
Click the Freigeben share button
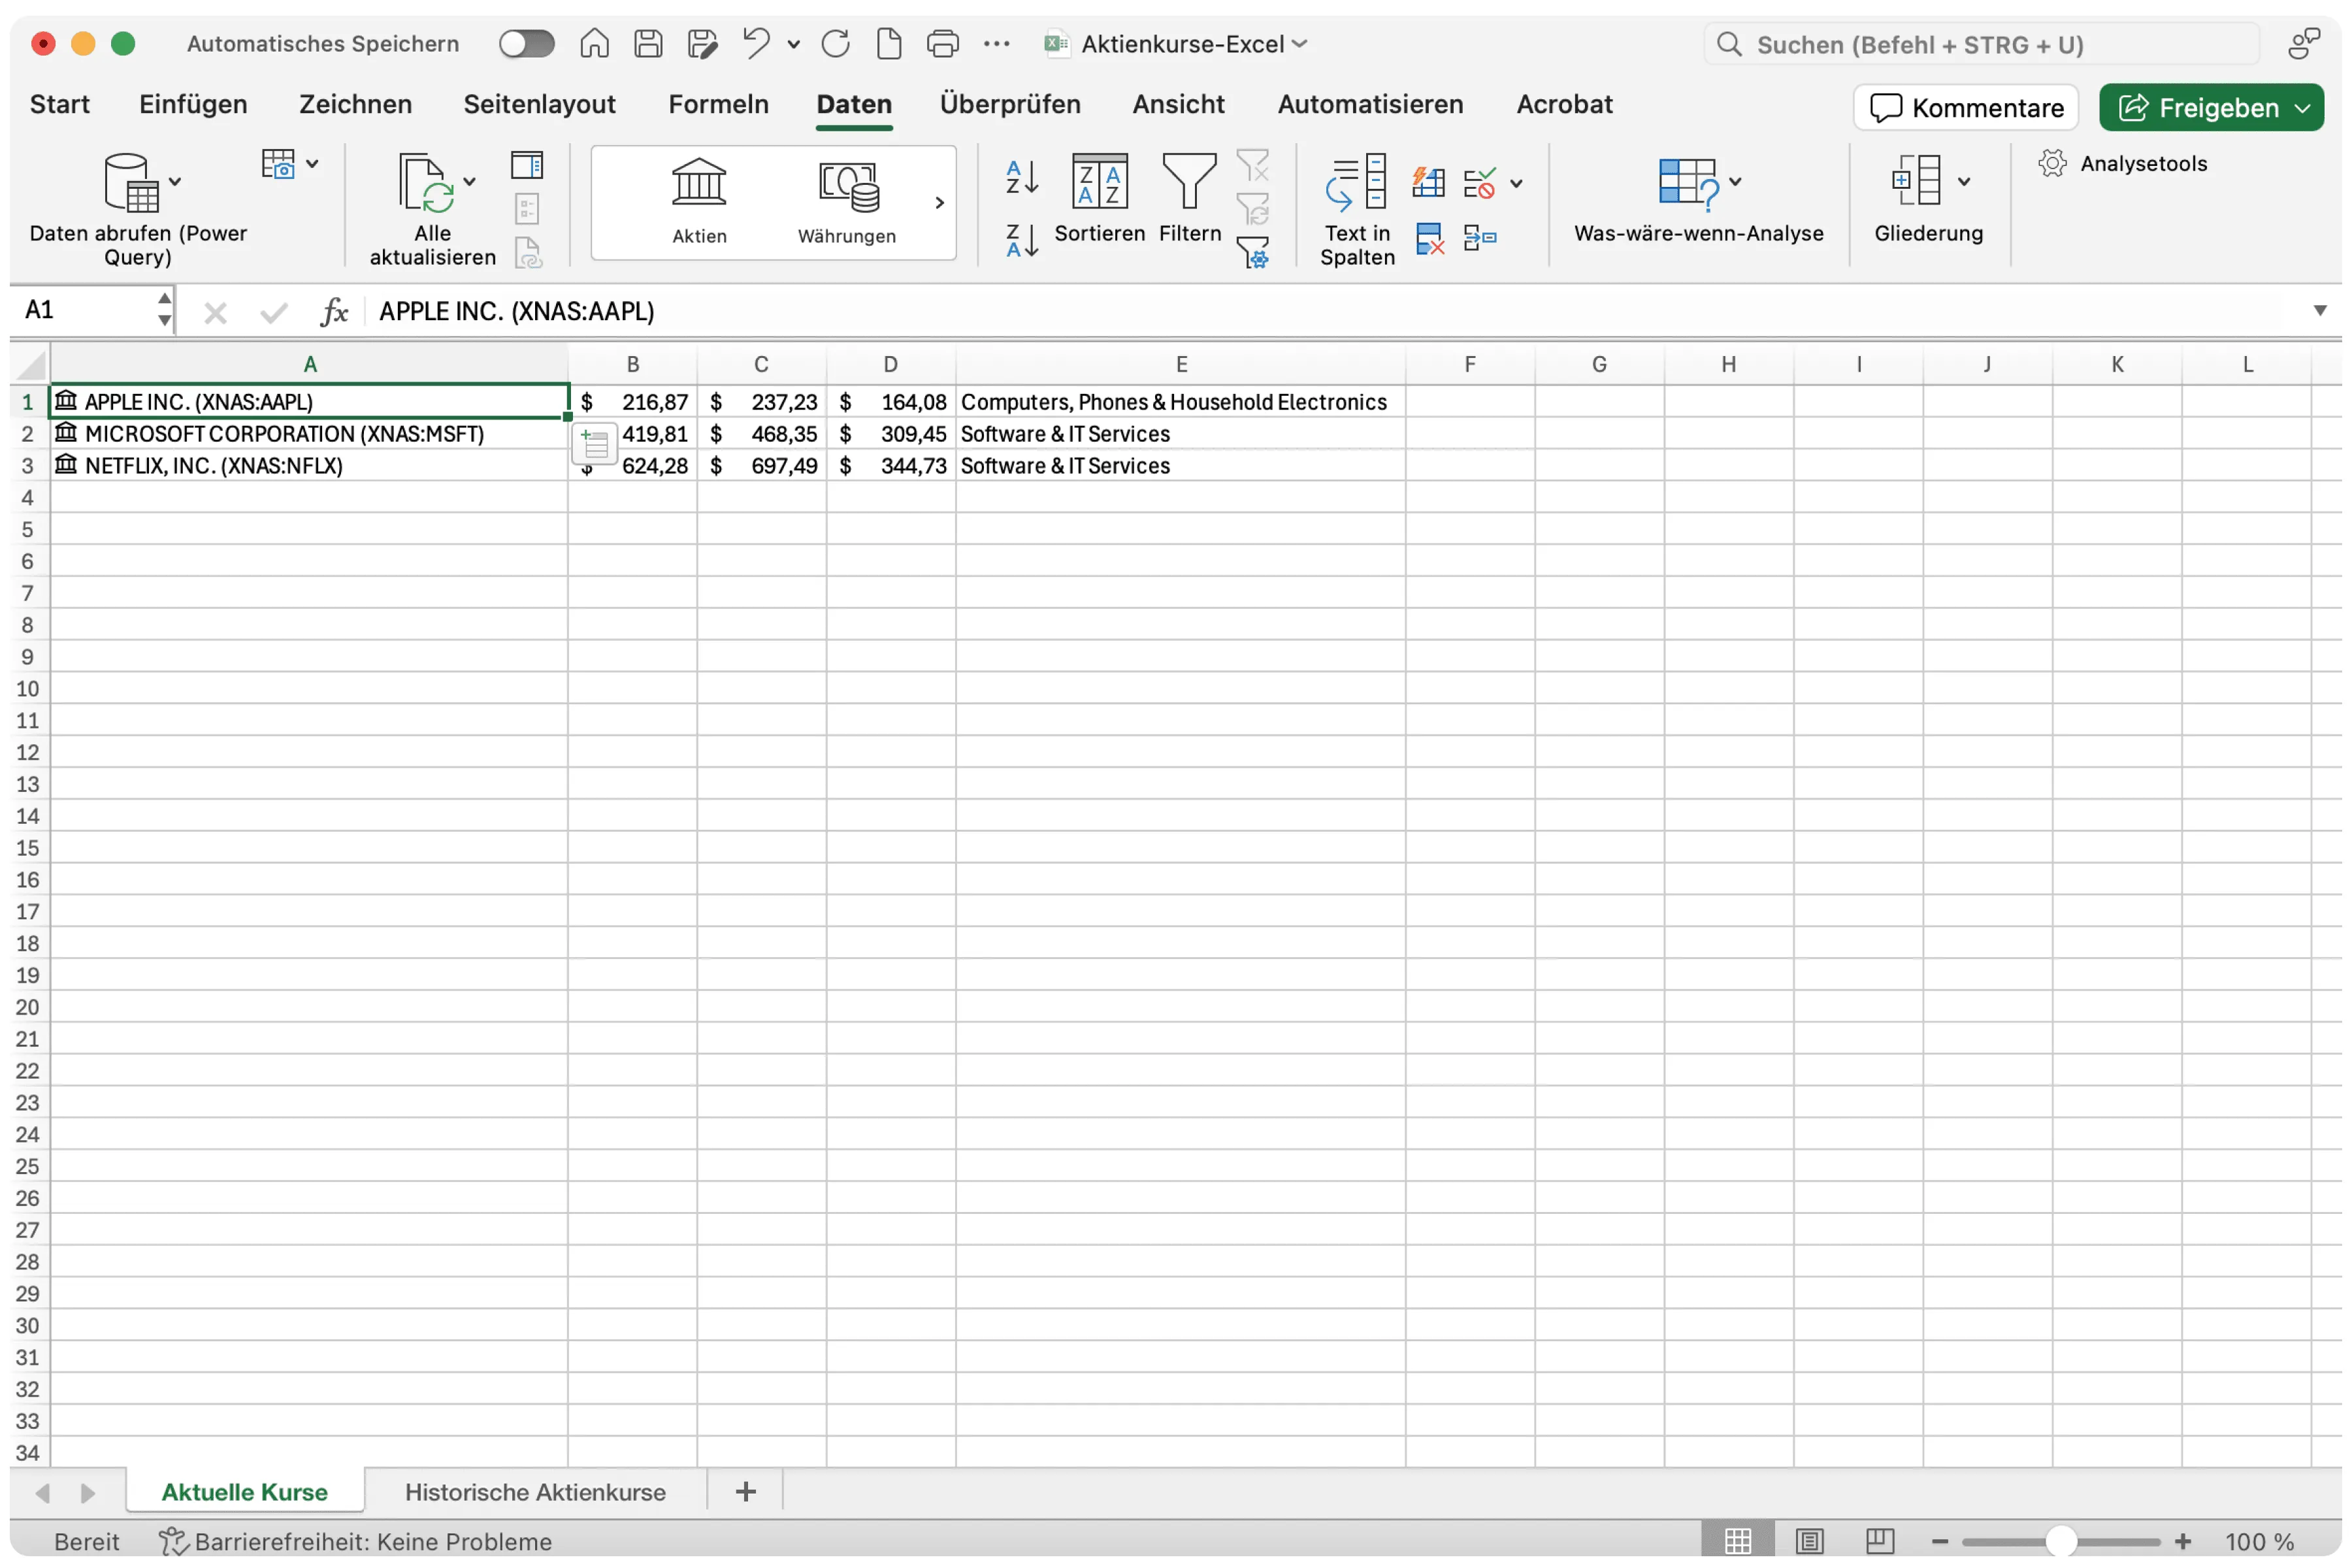pyautogui.click(x=2200, y=108)
